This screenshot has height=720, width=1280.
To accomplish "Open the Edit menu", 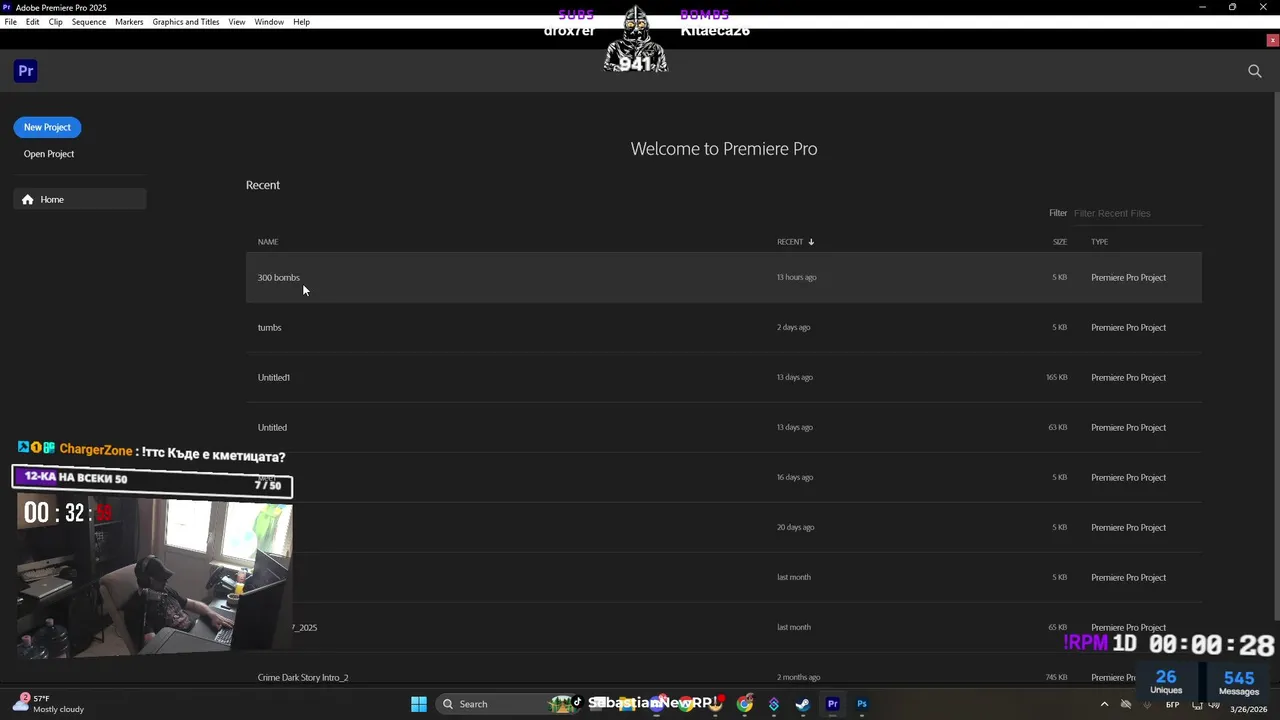I will [33, 22].
